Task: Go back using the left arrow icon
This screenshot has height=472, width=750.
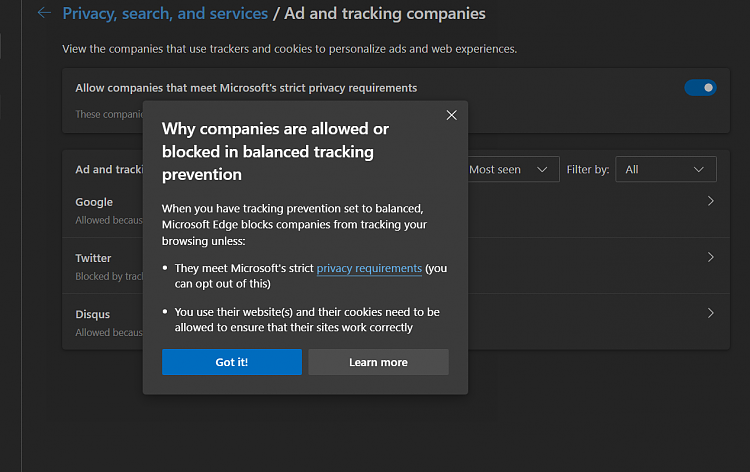Action: [44, 13]
